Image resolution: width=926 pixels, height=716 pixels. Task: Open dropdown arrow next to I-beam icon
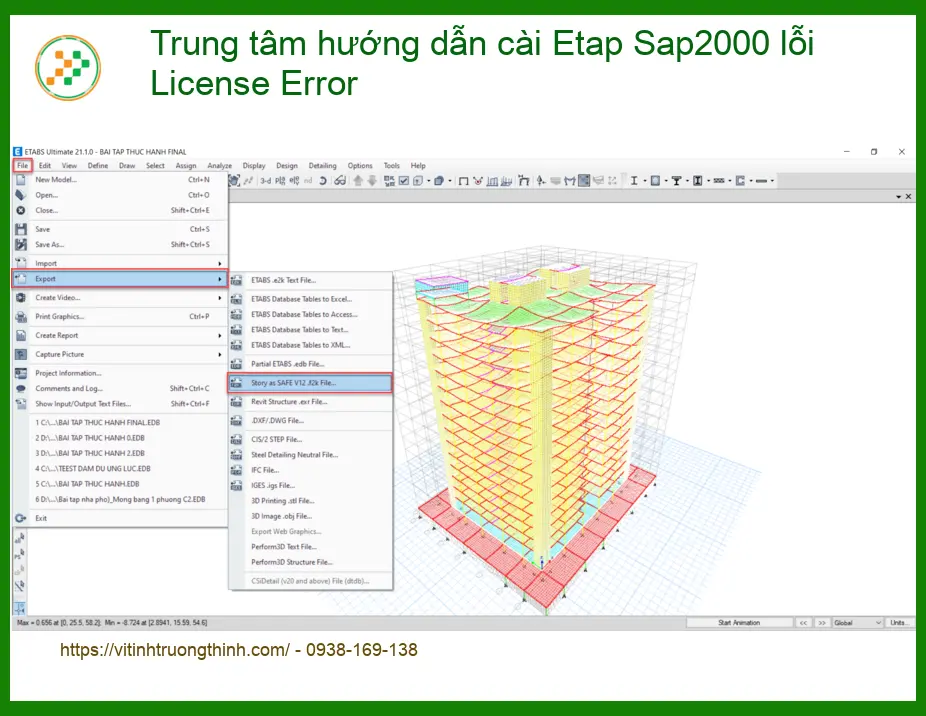click(x=644, y=181)
